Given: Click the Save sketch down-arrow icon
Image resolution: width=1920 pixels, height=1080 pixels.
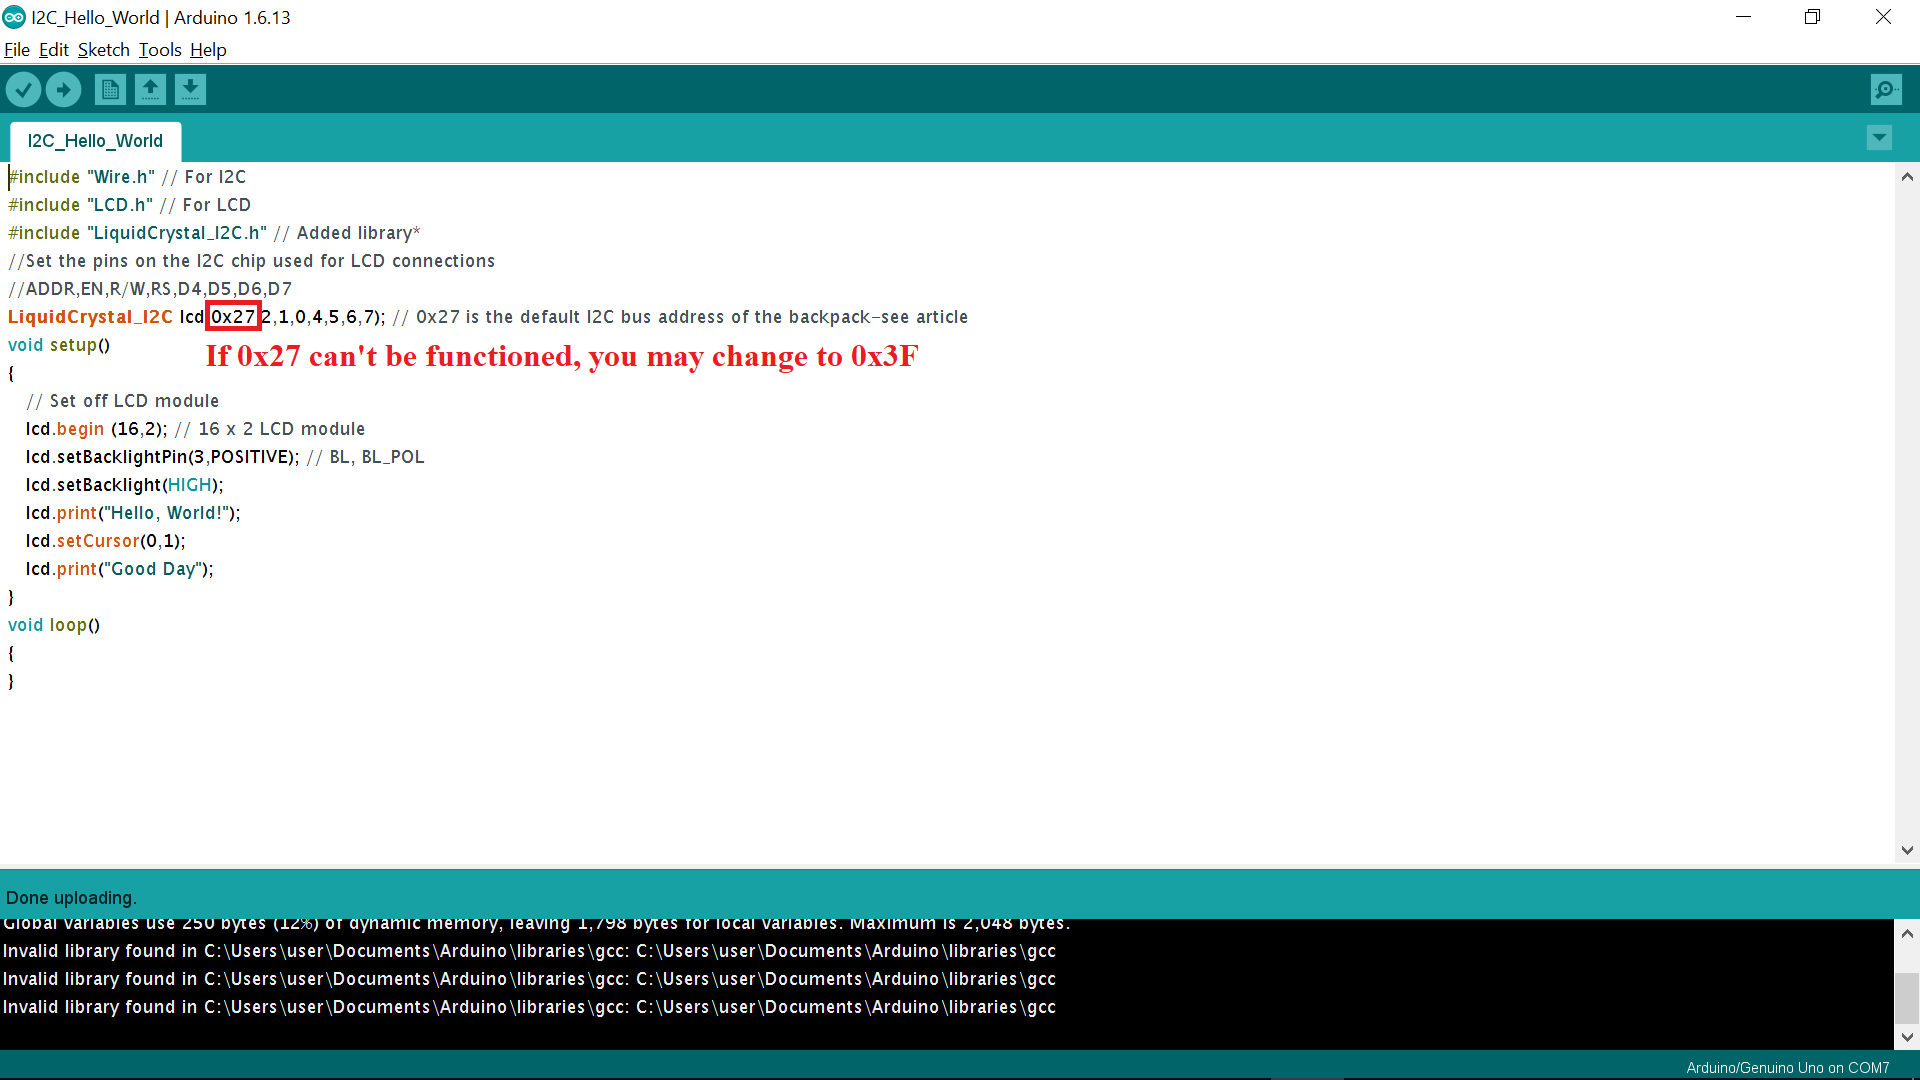Looking at the screenshot, I should pyautogui.click(x=190, y=90).
